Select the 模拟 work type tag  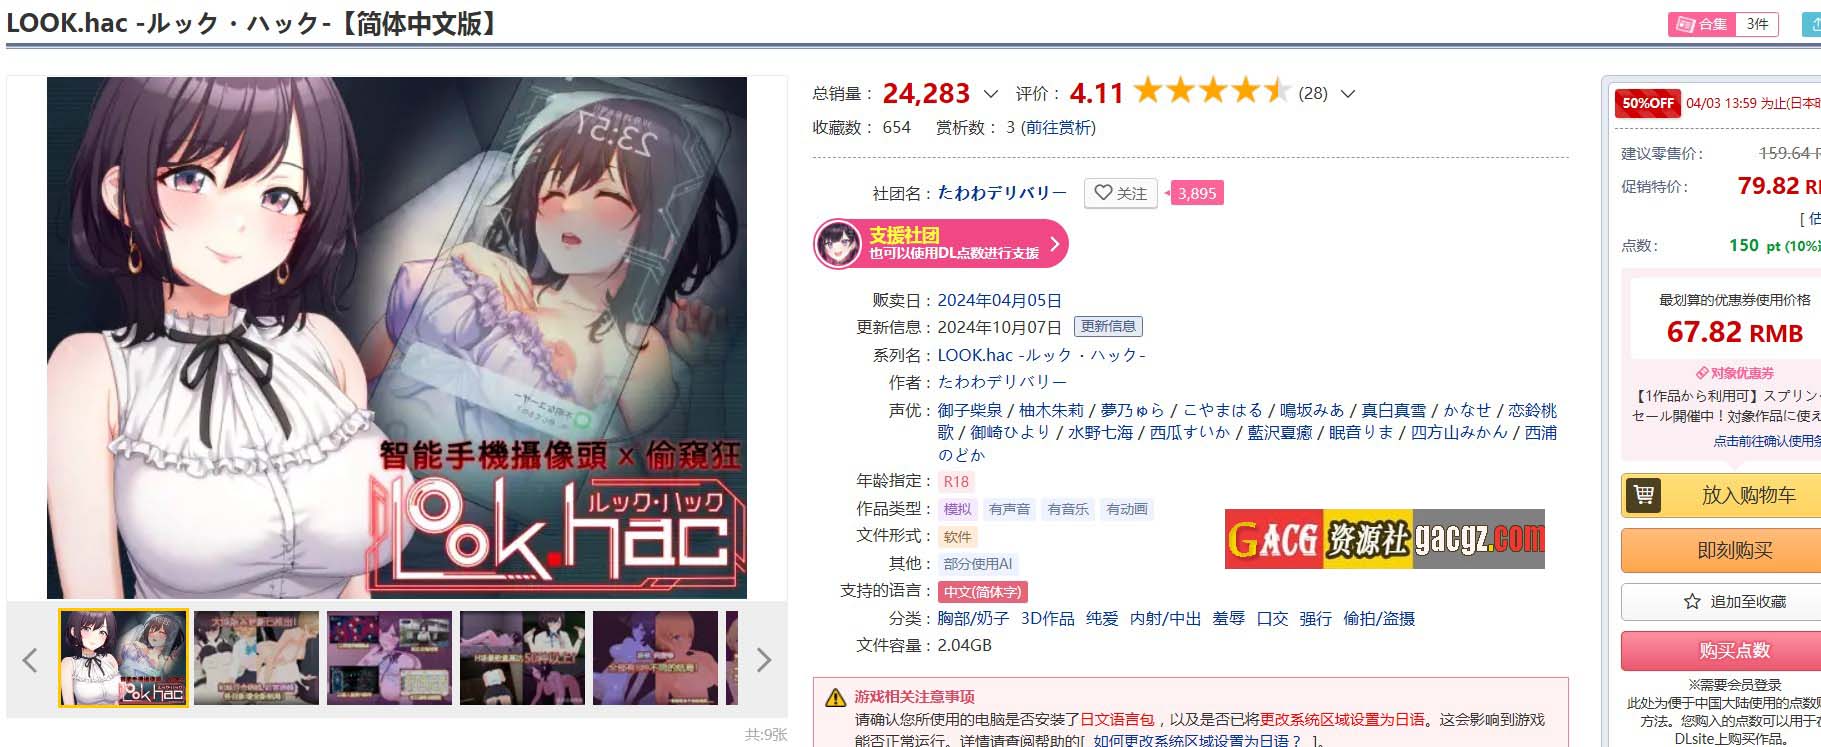957,509
